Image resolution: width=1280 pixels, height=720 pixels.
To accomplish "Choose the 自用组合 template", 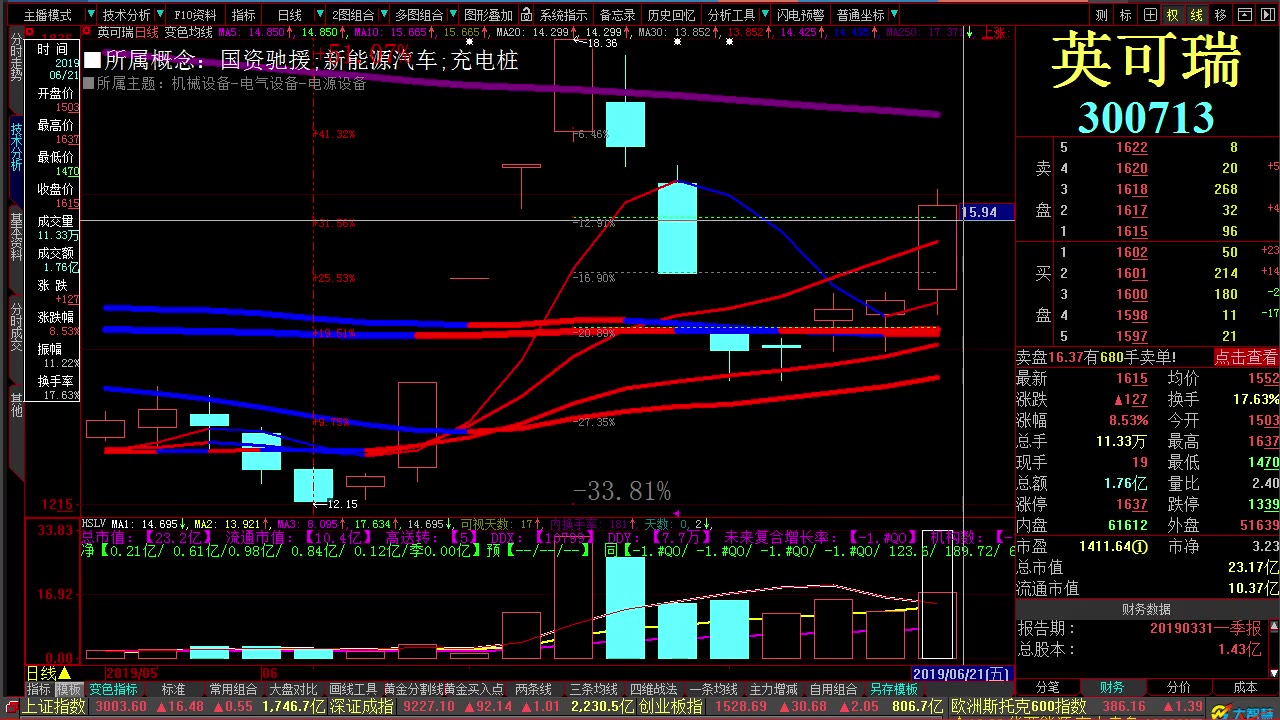I will coord(833,690).
